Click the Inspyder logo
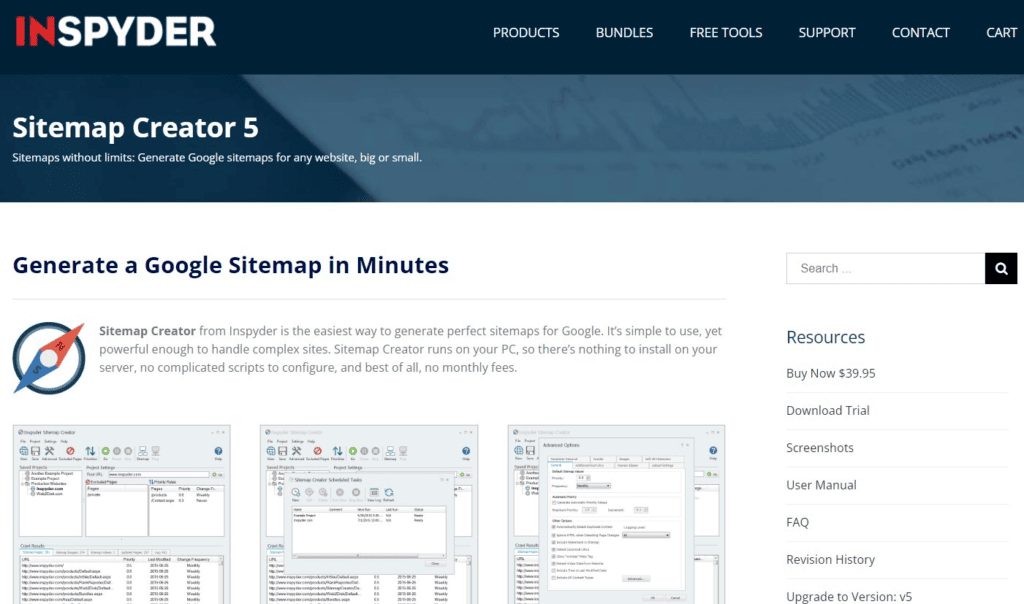 tap(116, 31)
